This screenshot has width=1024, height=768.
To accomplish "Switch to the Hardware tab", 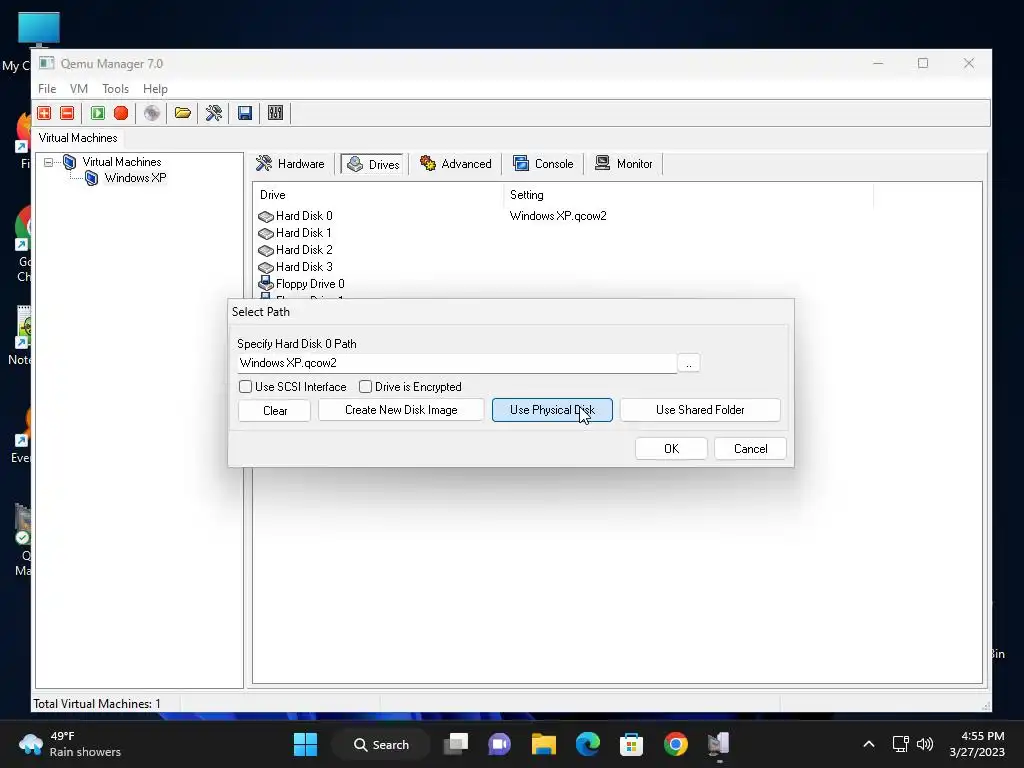I will click(x=291, y=164).
